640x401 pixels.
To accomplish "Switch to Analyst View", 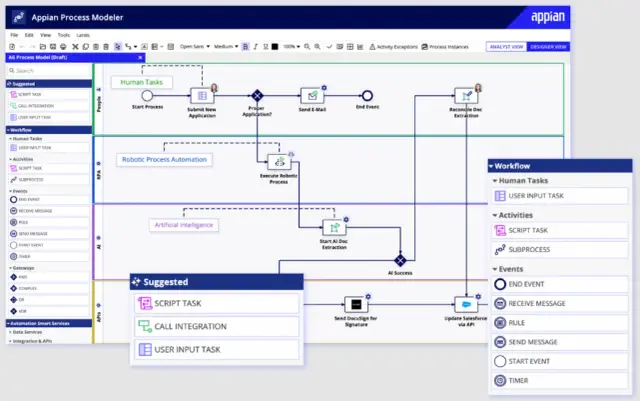I will point(505,46).
